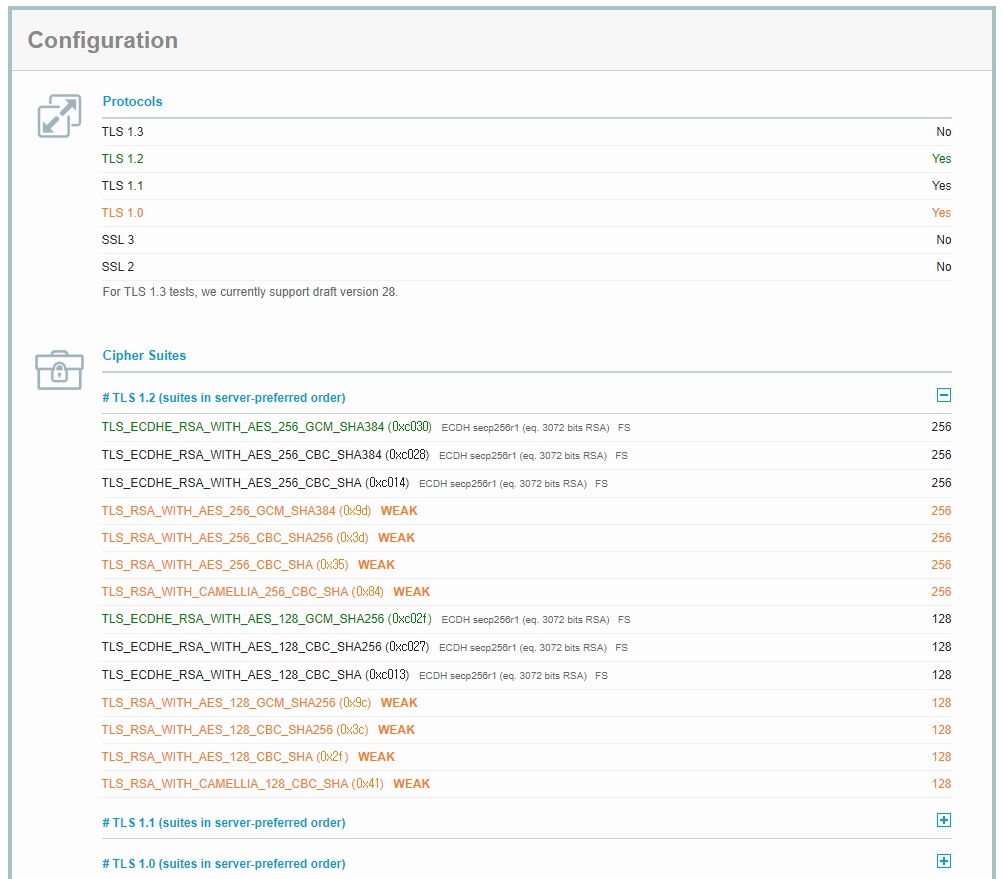Click the Cipher Suites section heading

coord(144,356)
